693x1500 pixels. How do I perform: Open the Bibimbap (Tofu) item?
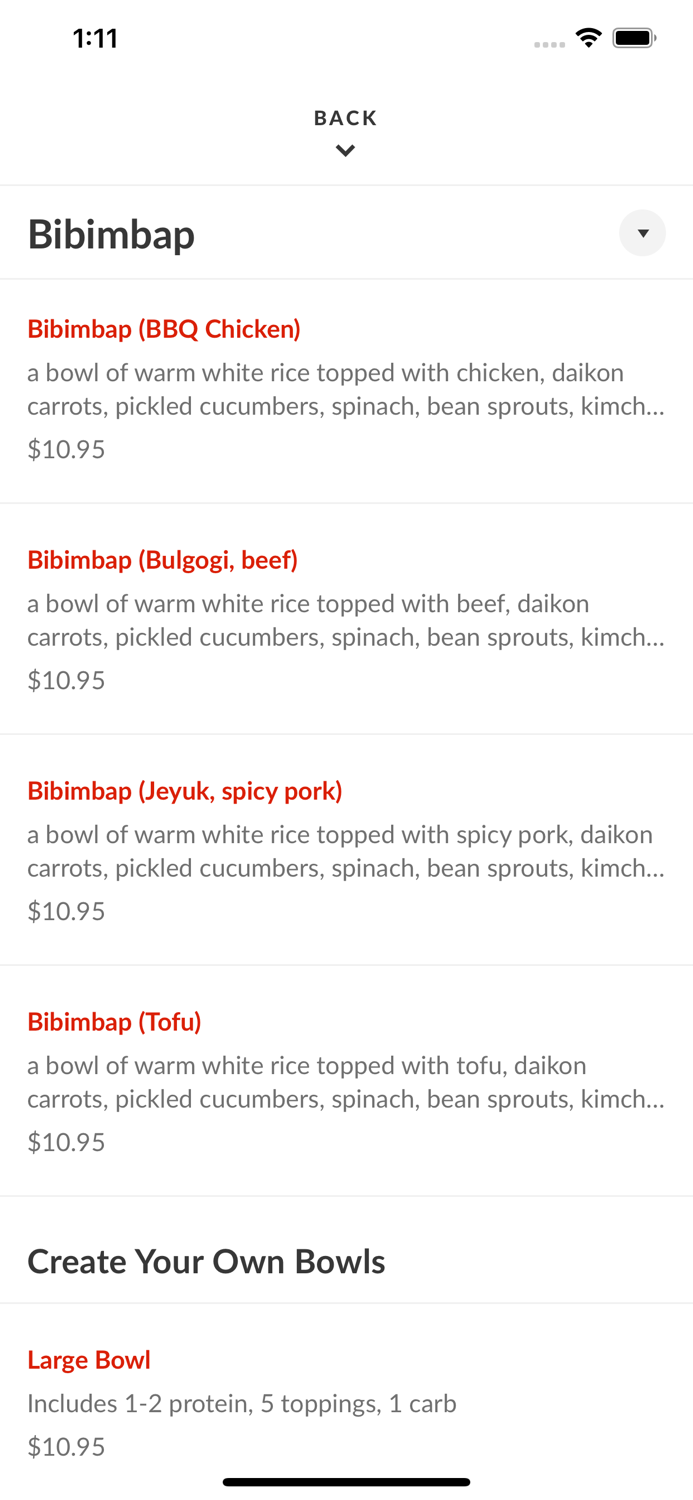click(113, 1022)
